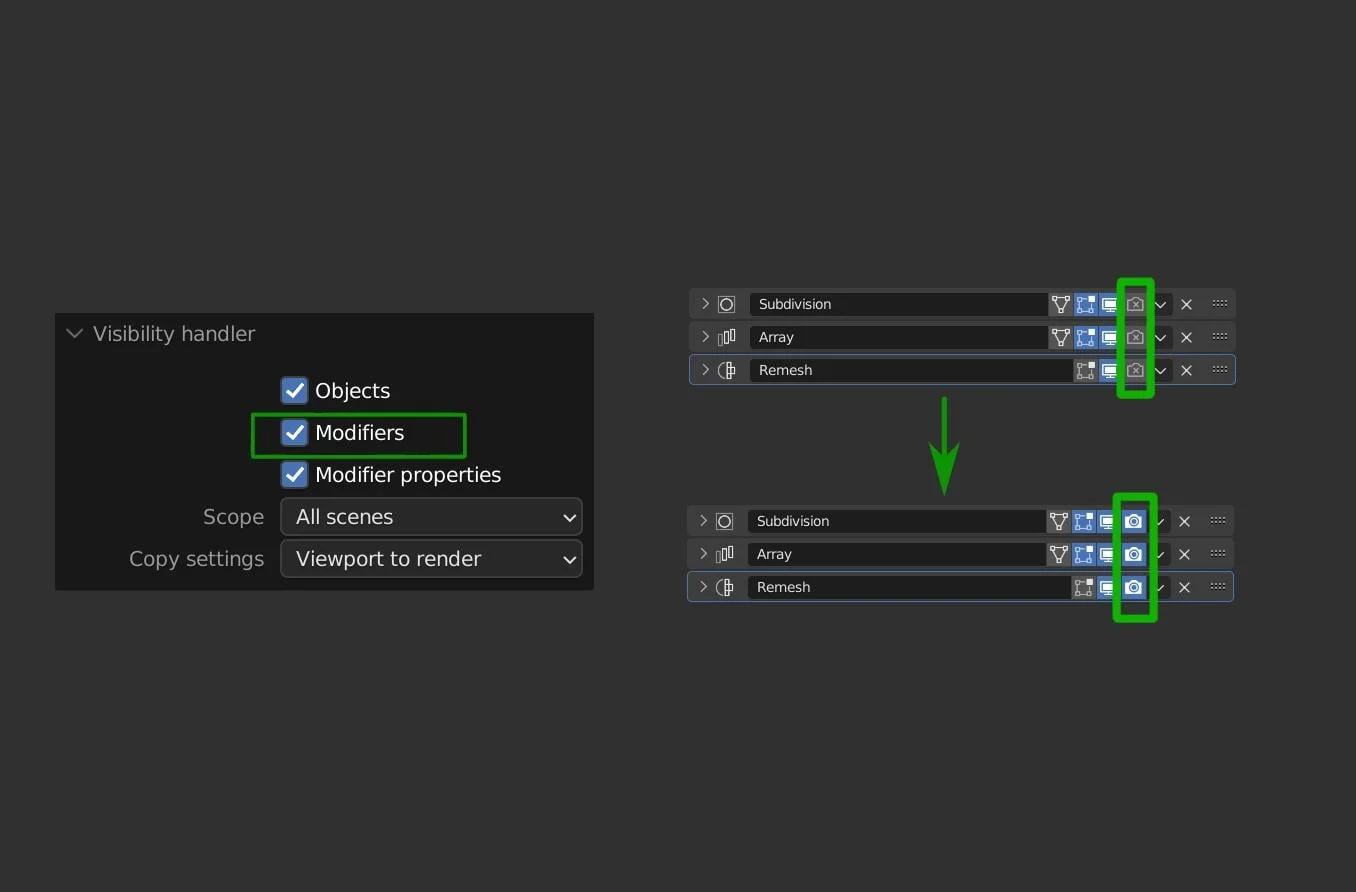Open the Copy settings dropdown

tap(431, 559)
